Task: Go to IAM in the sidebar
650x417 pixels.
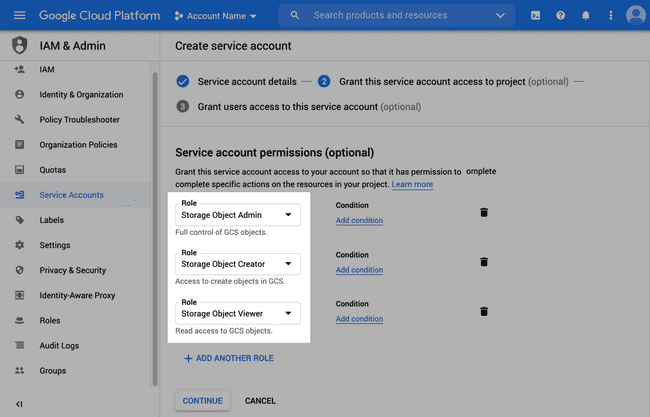Action: [47, 69]
